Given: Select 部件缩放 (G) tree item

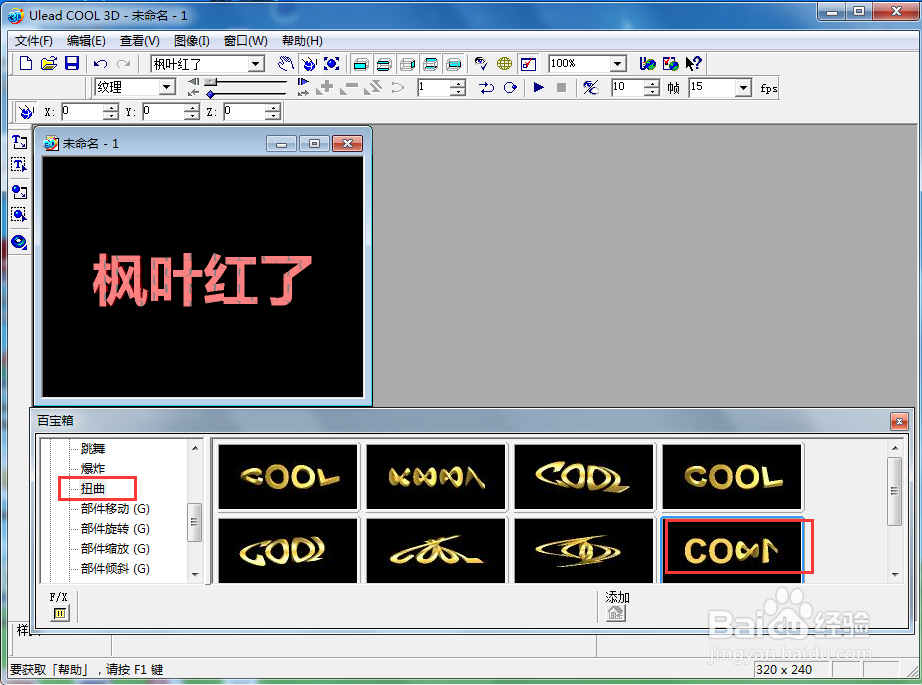Looking at the screenshot, I should tap(115, 549).
